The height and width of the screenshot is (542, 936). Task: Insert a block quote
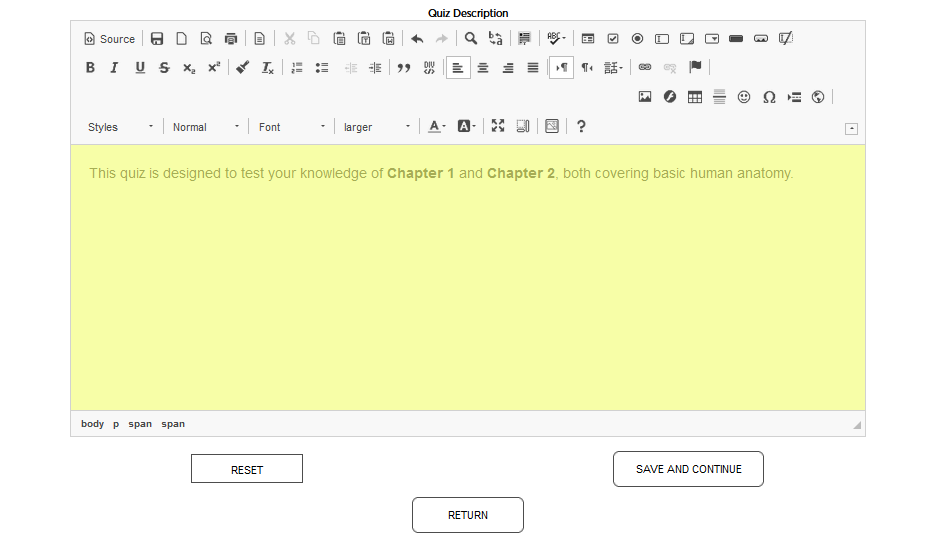coord(404,68)
